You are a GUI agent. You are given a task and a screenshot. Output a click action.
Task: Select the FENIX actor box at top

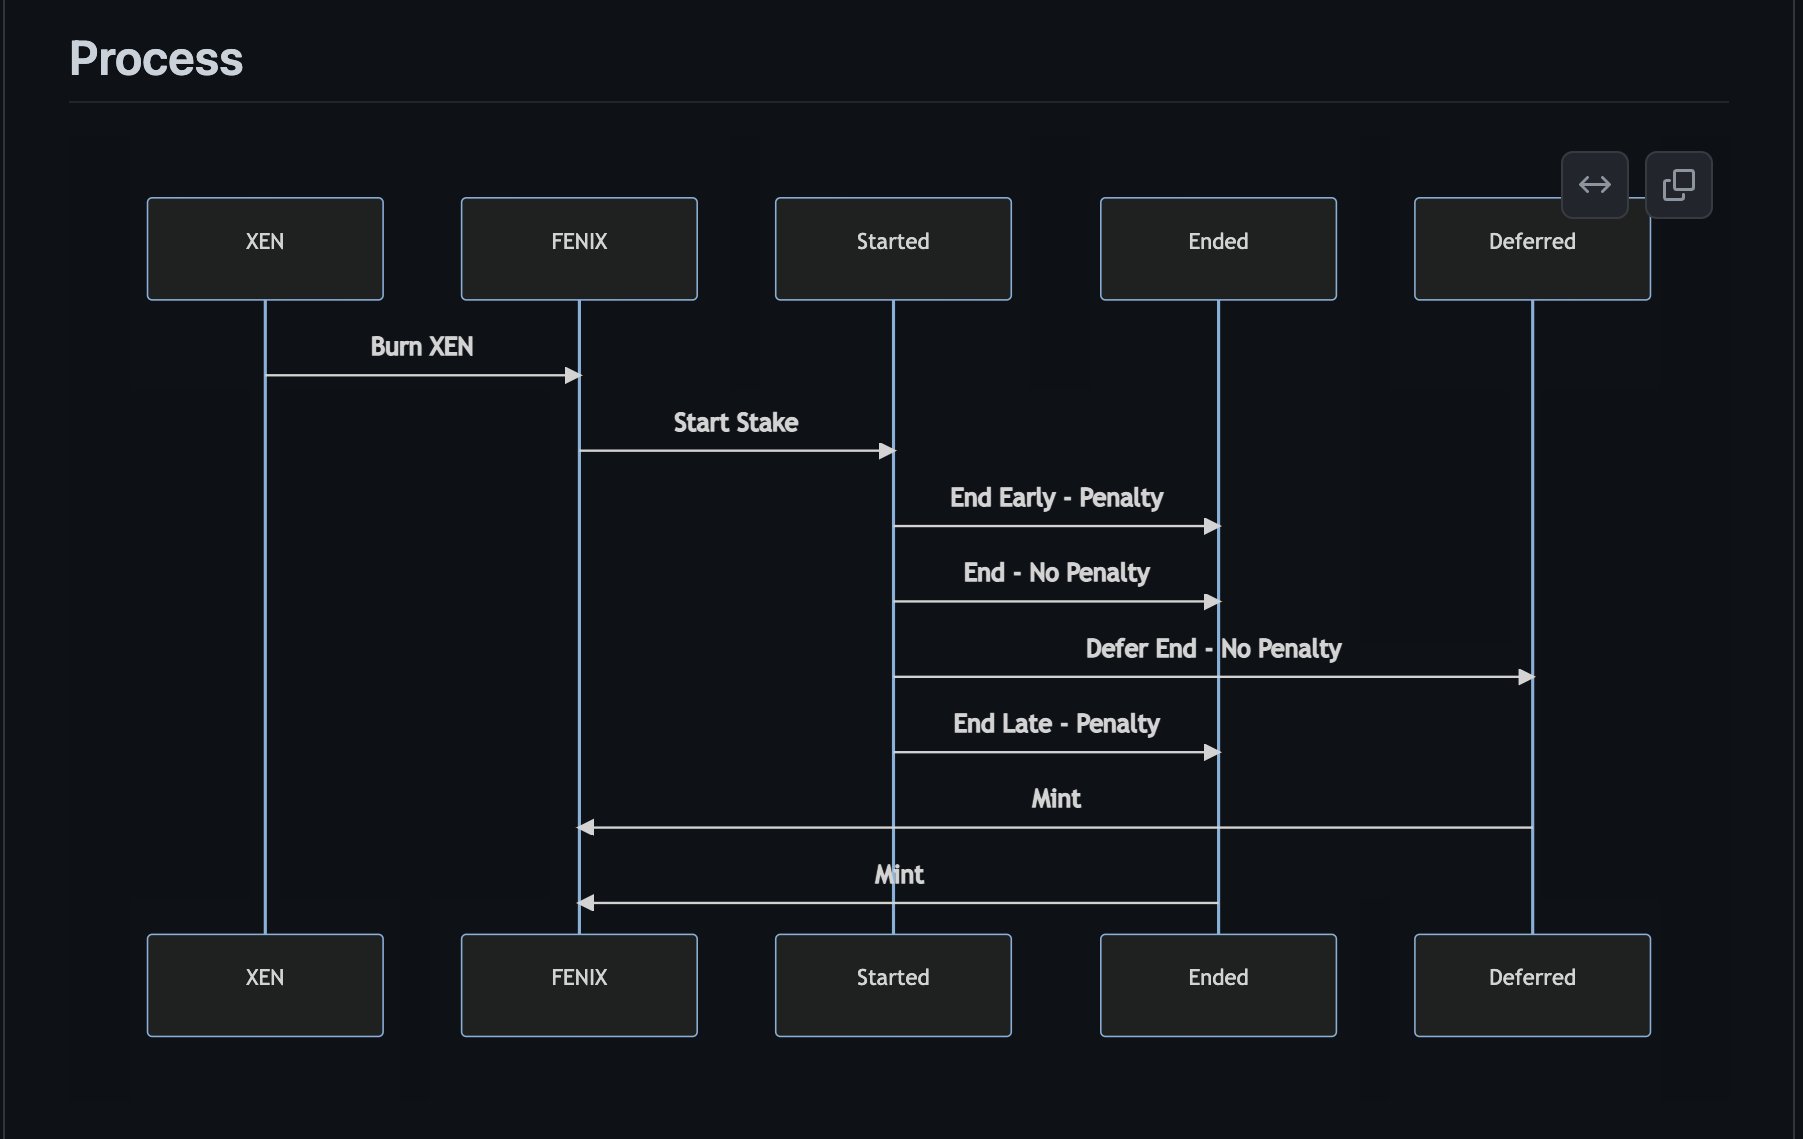click(x=578, y=247)
